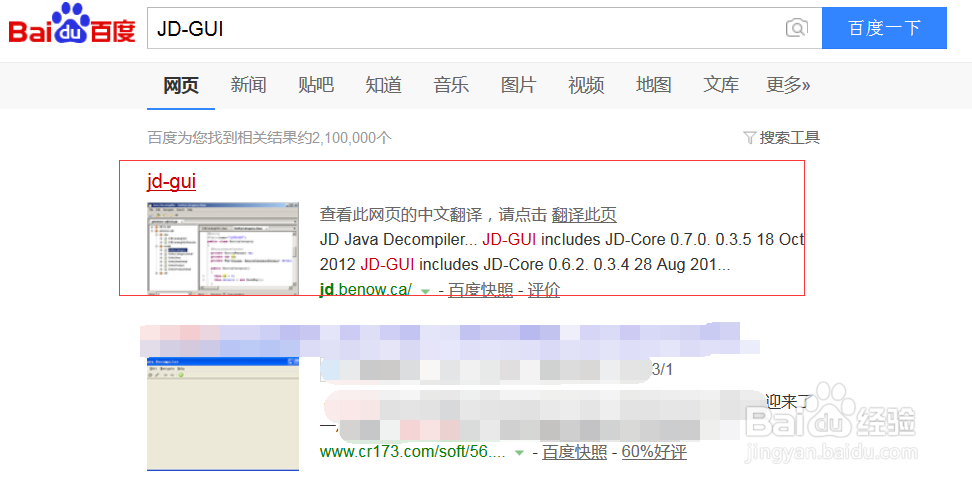The height and width of the screenshot is (486, 972).
Task: Click the 评价 link
Action: 544,290
